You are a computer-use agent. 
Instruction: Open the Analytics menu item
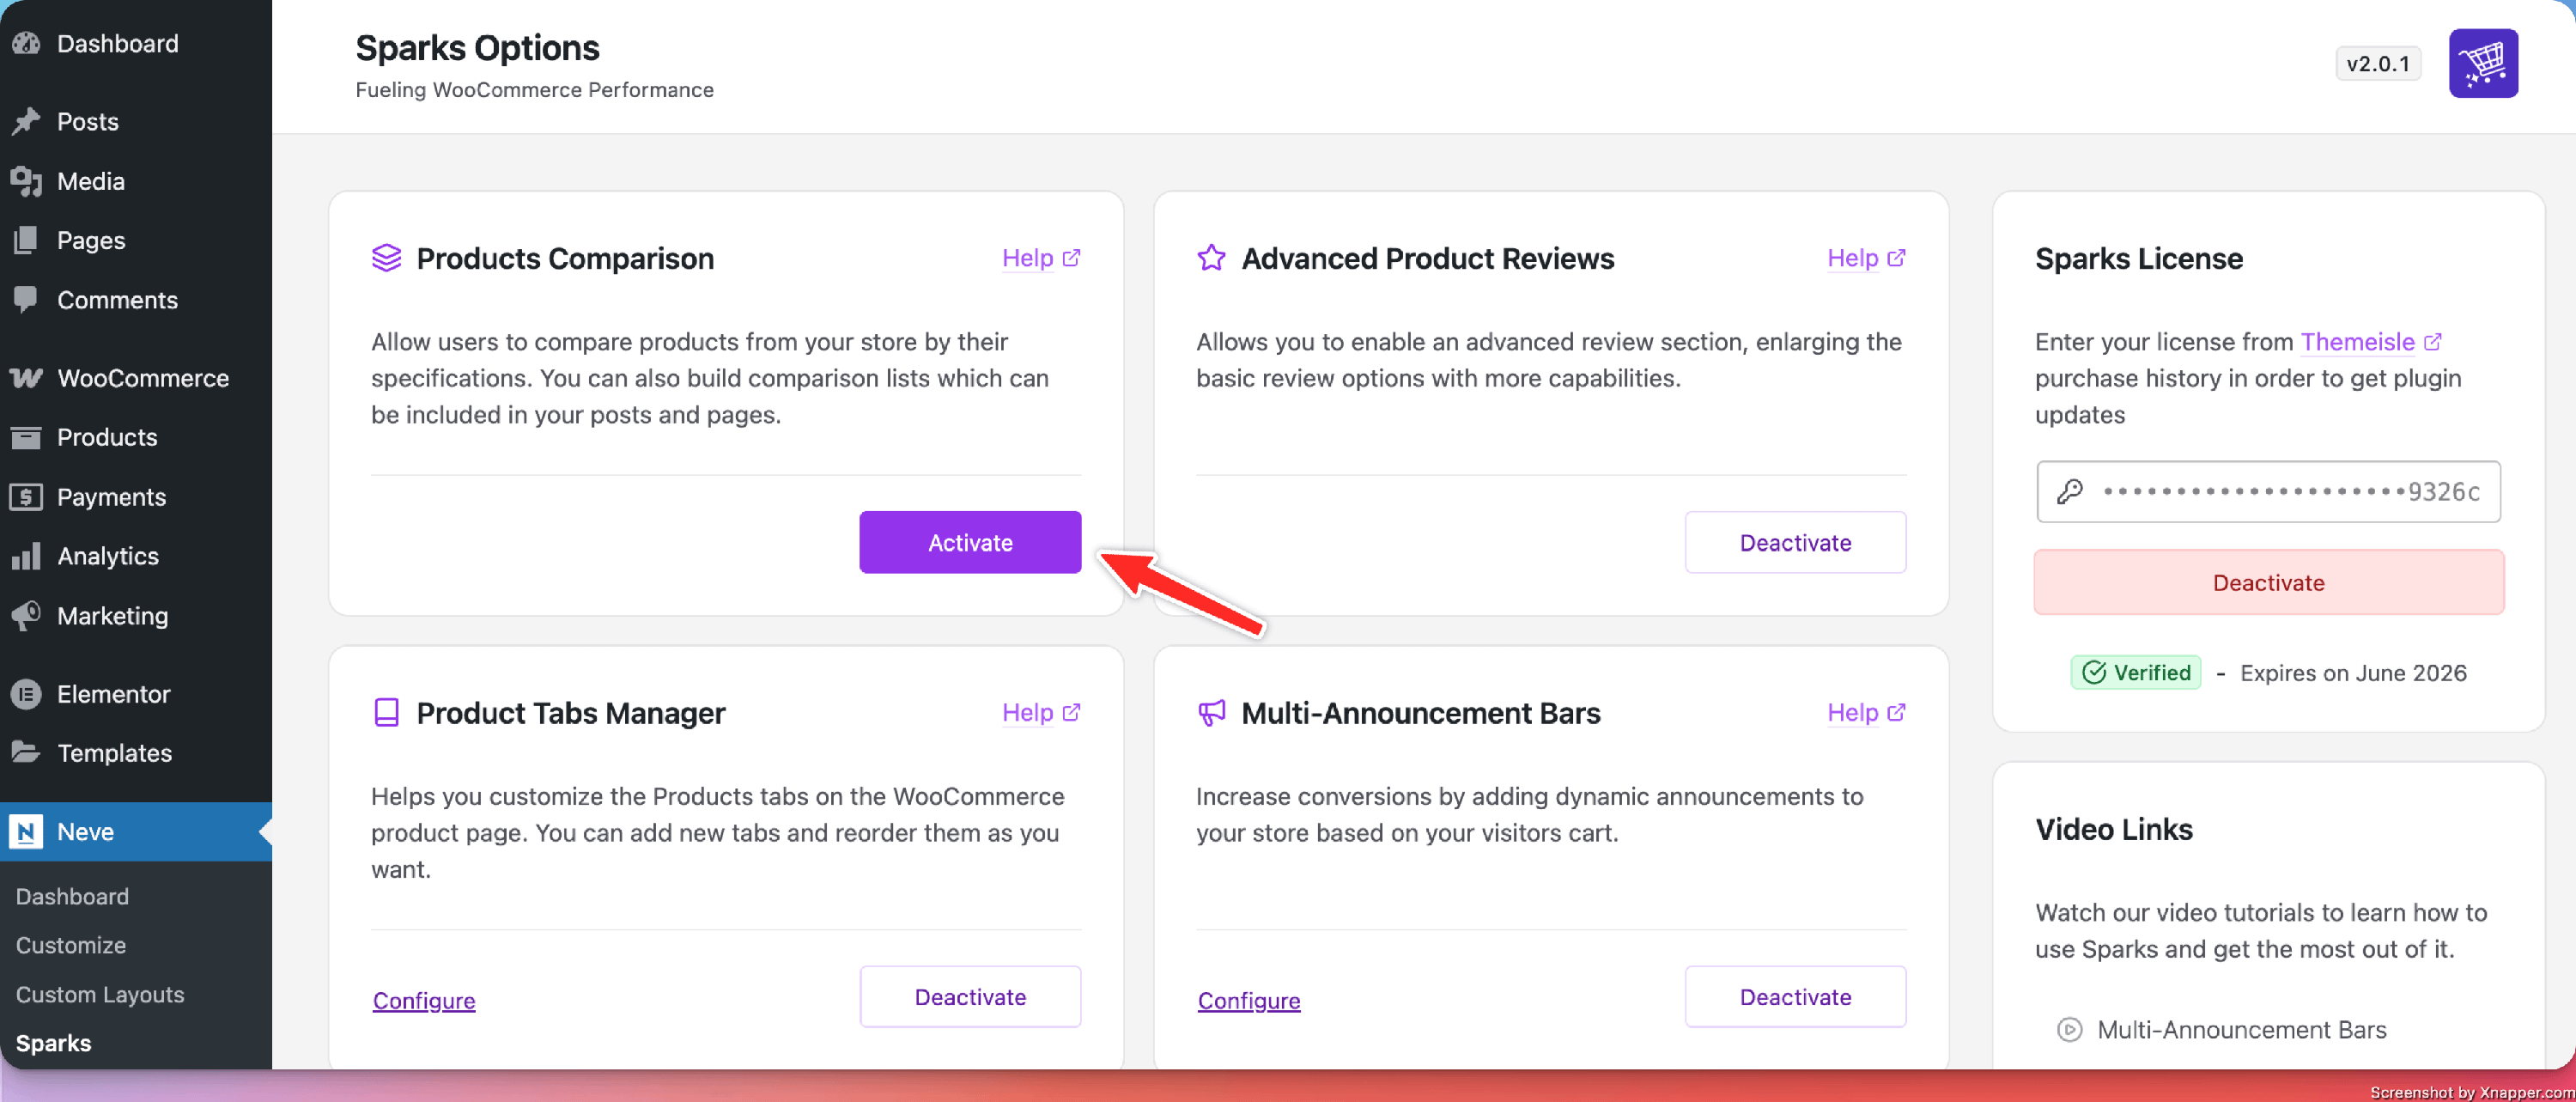[x=107, y=556]
